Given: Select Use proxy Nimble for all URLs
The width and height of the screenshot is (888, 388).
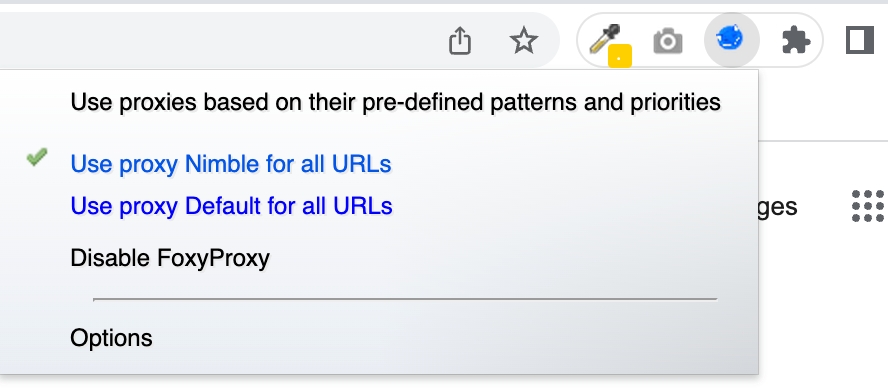Looking at the screenshot, I should (x=230, y=164).
